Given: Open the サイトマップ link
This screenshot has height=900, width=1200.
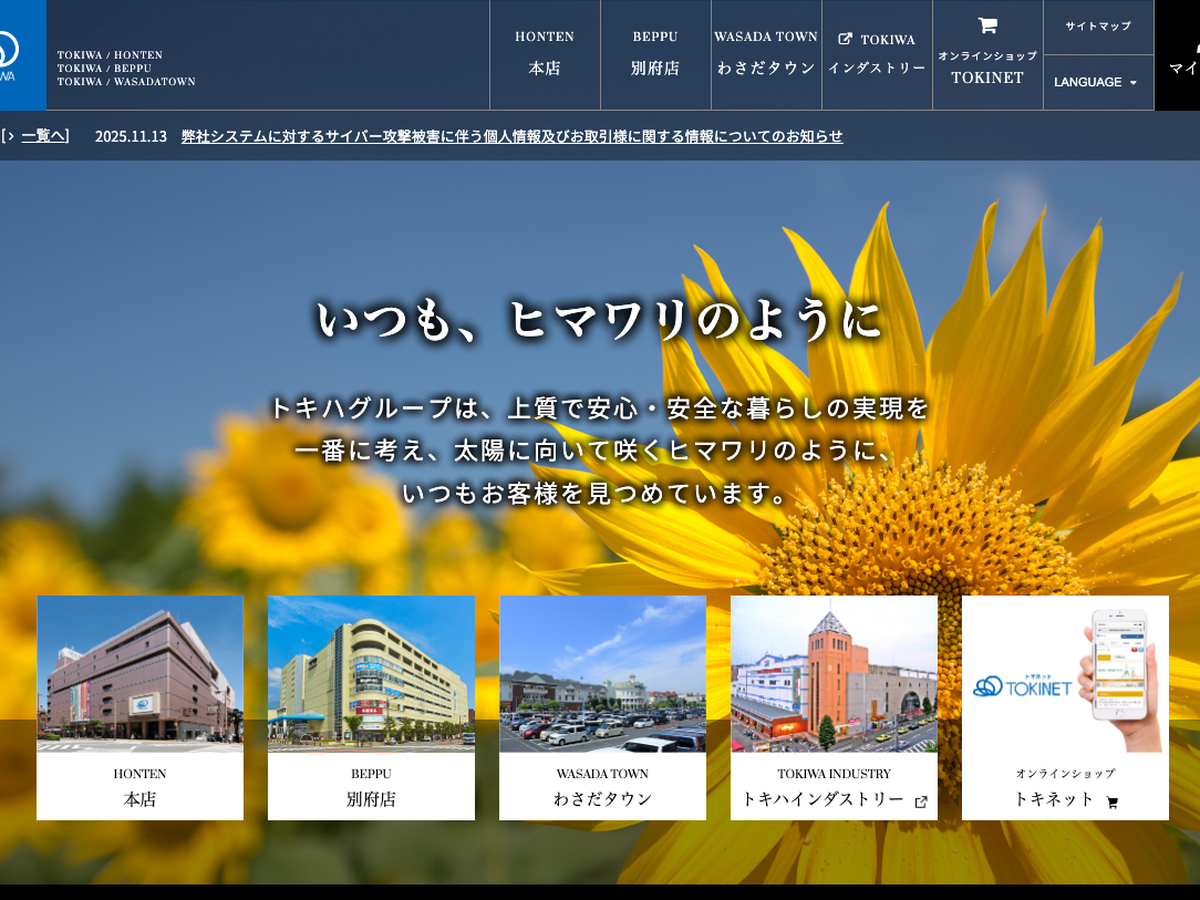Looking at the screenshot, I should (x=1097, y=27).
